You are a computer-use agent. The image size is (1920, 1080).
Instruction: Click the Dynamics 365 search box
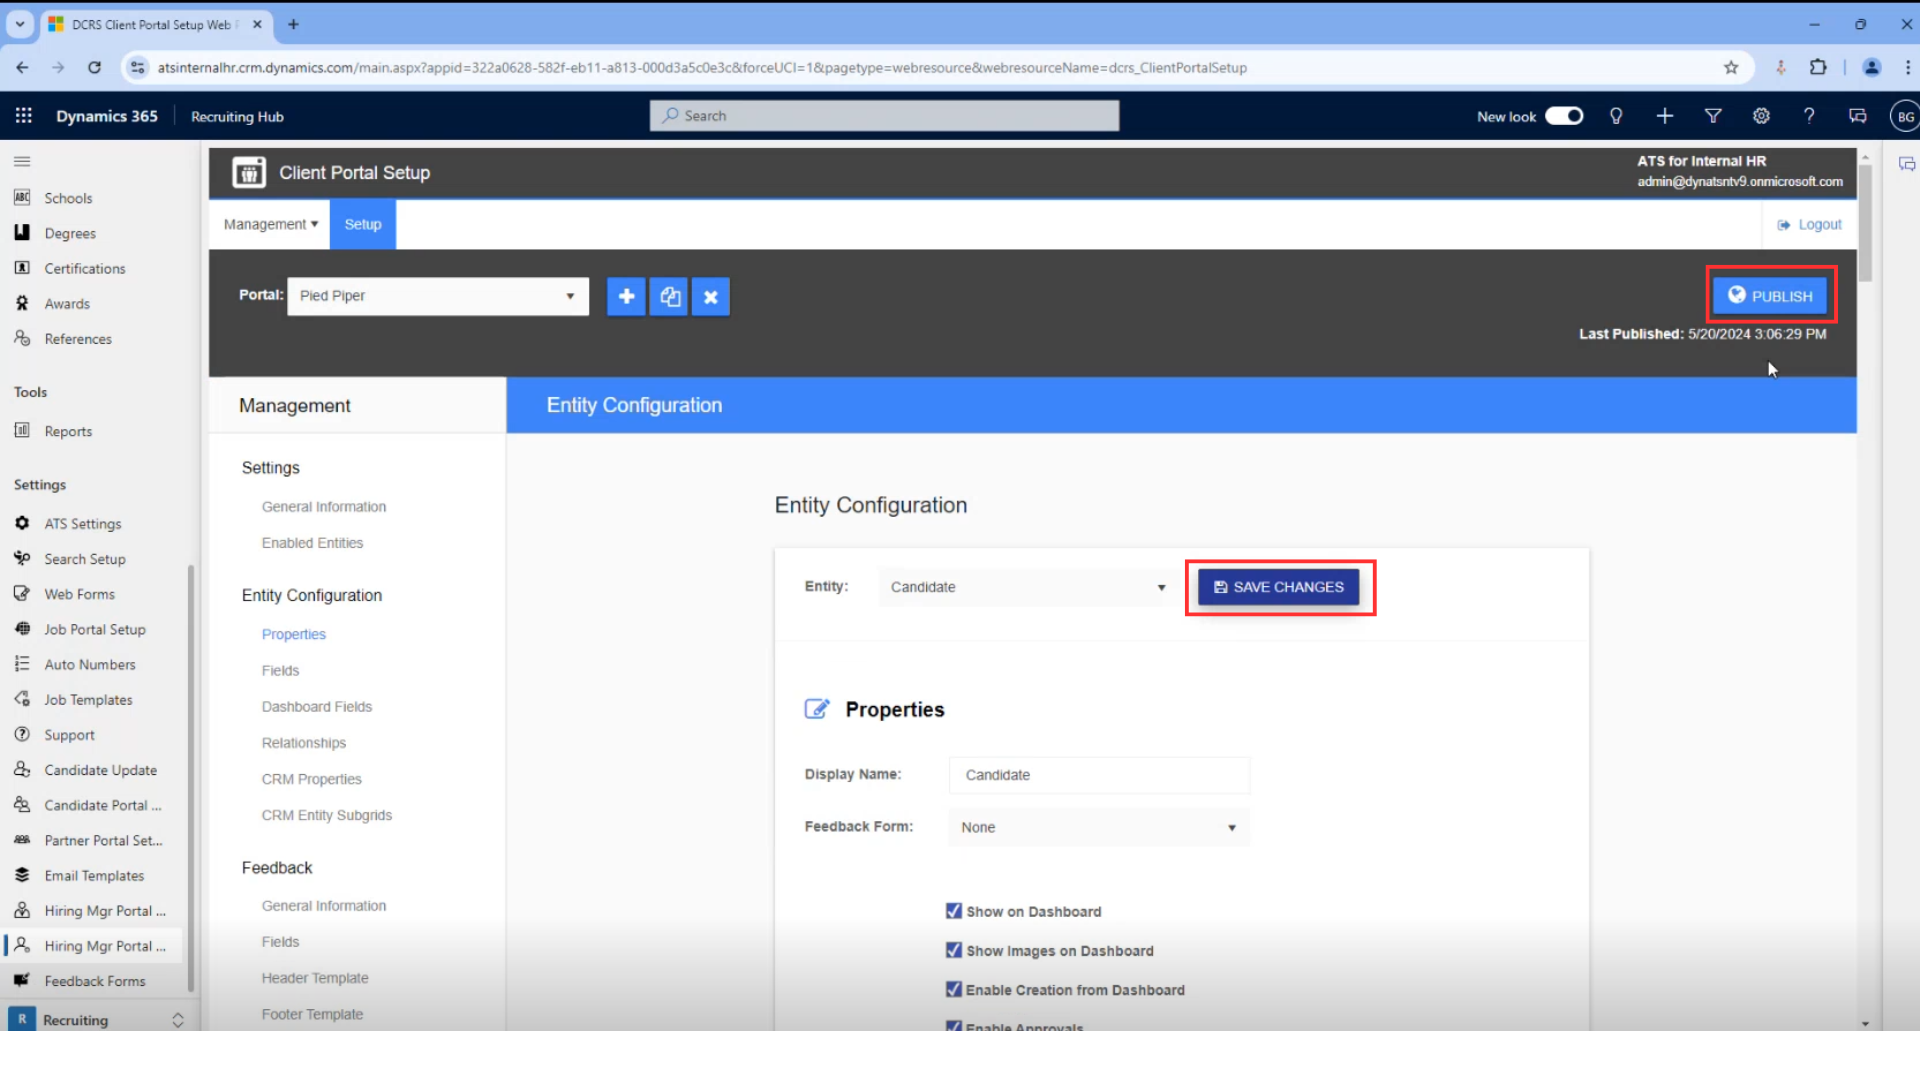(x=885, y=116)
